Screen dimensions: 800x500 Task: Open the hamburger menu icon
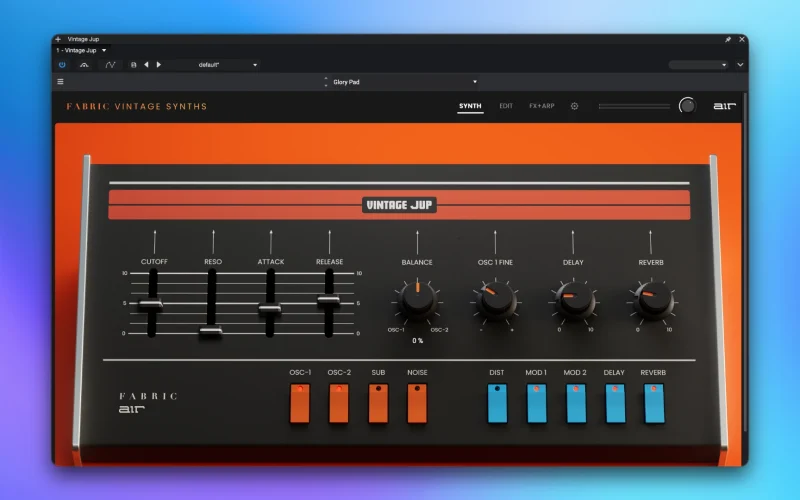coord(60,82)
